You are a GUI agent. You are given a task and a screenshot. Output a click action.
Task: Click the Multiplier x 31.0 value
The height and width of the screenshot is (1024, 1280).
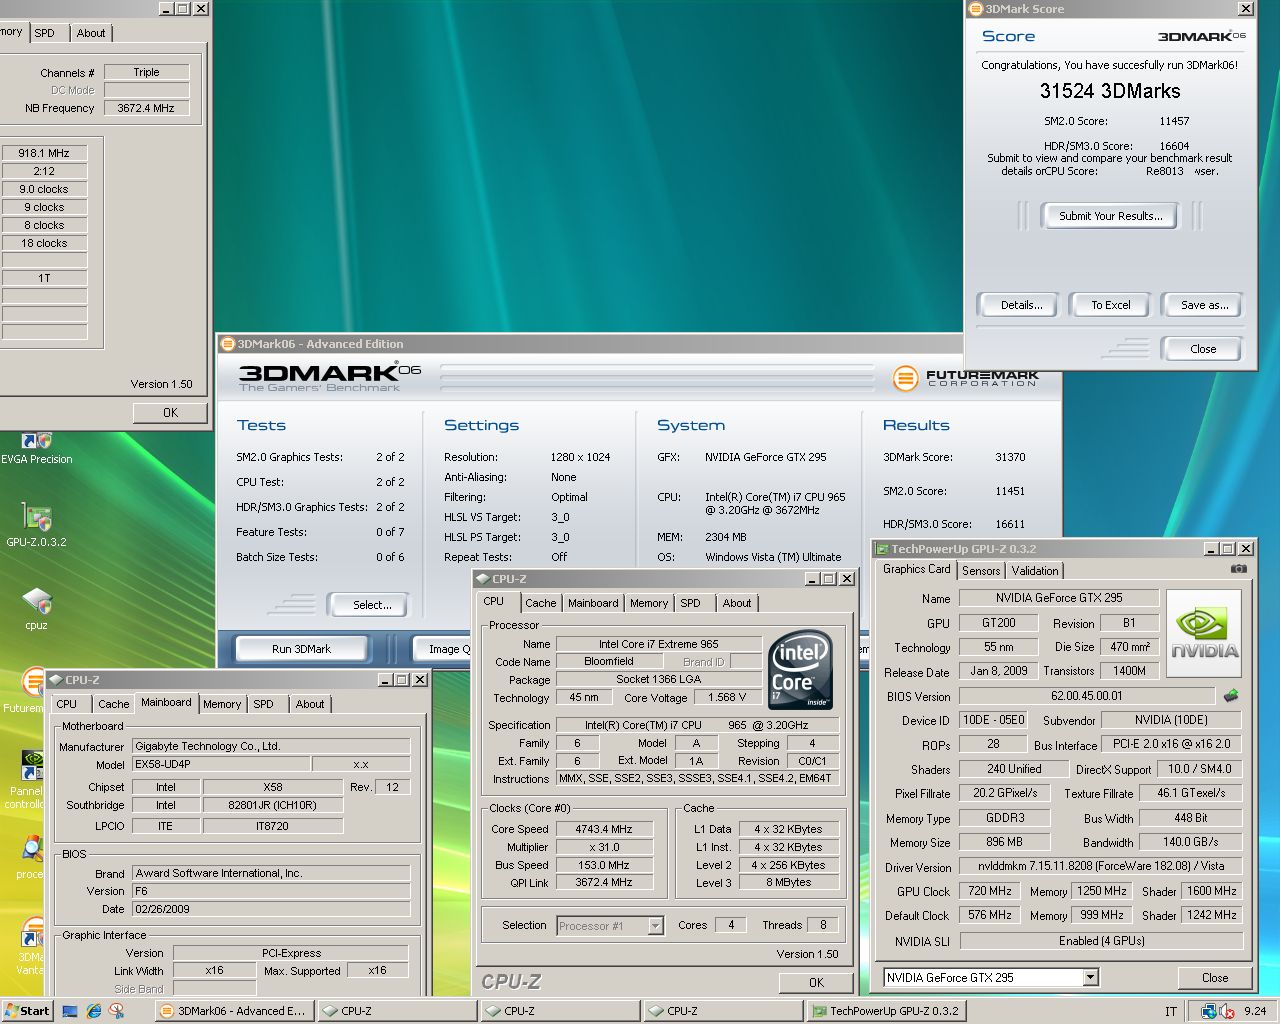pyautogui.click(x=603, y=847)
